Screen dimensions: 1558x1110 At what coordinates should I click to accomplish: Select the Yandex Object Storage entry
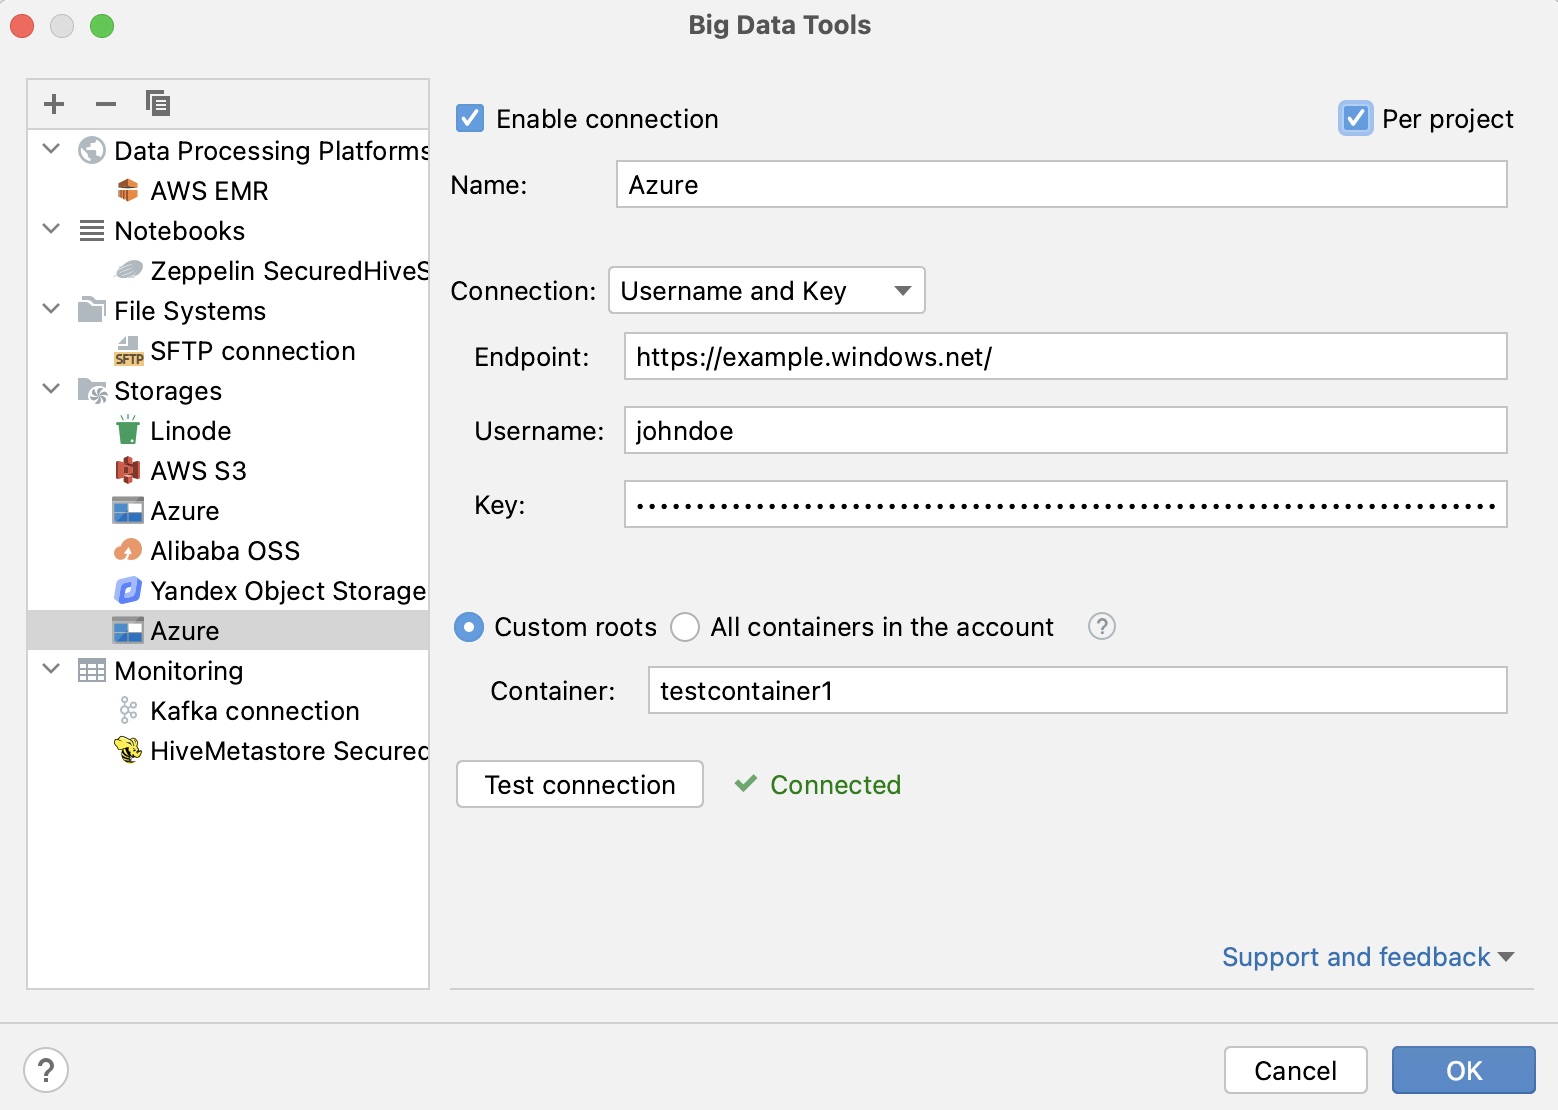(288, 590)
